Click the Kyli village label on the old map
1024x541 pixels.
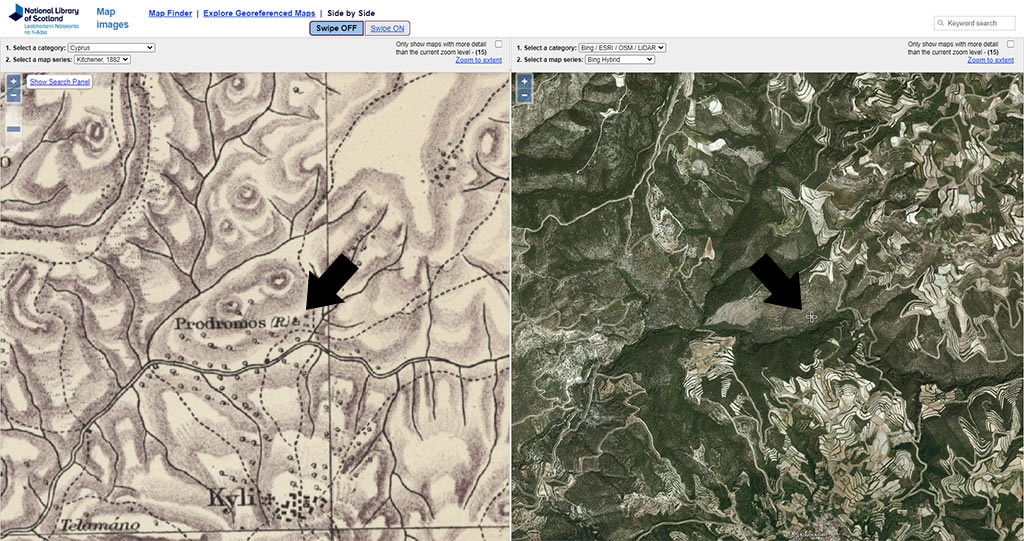coord(231,497)
